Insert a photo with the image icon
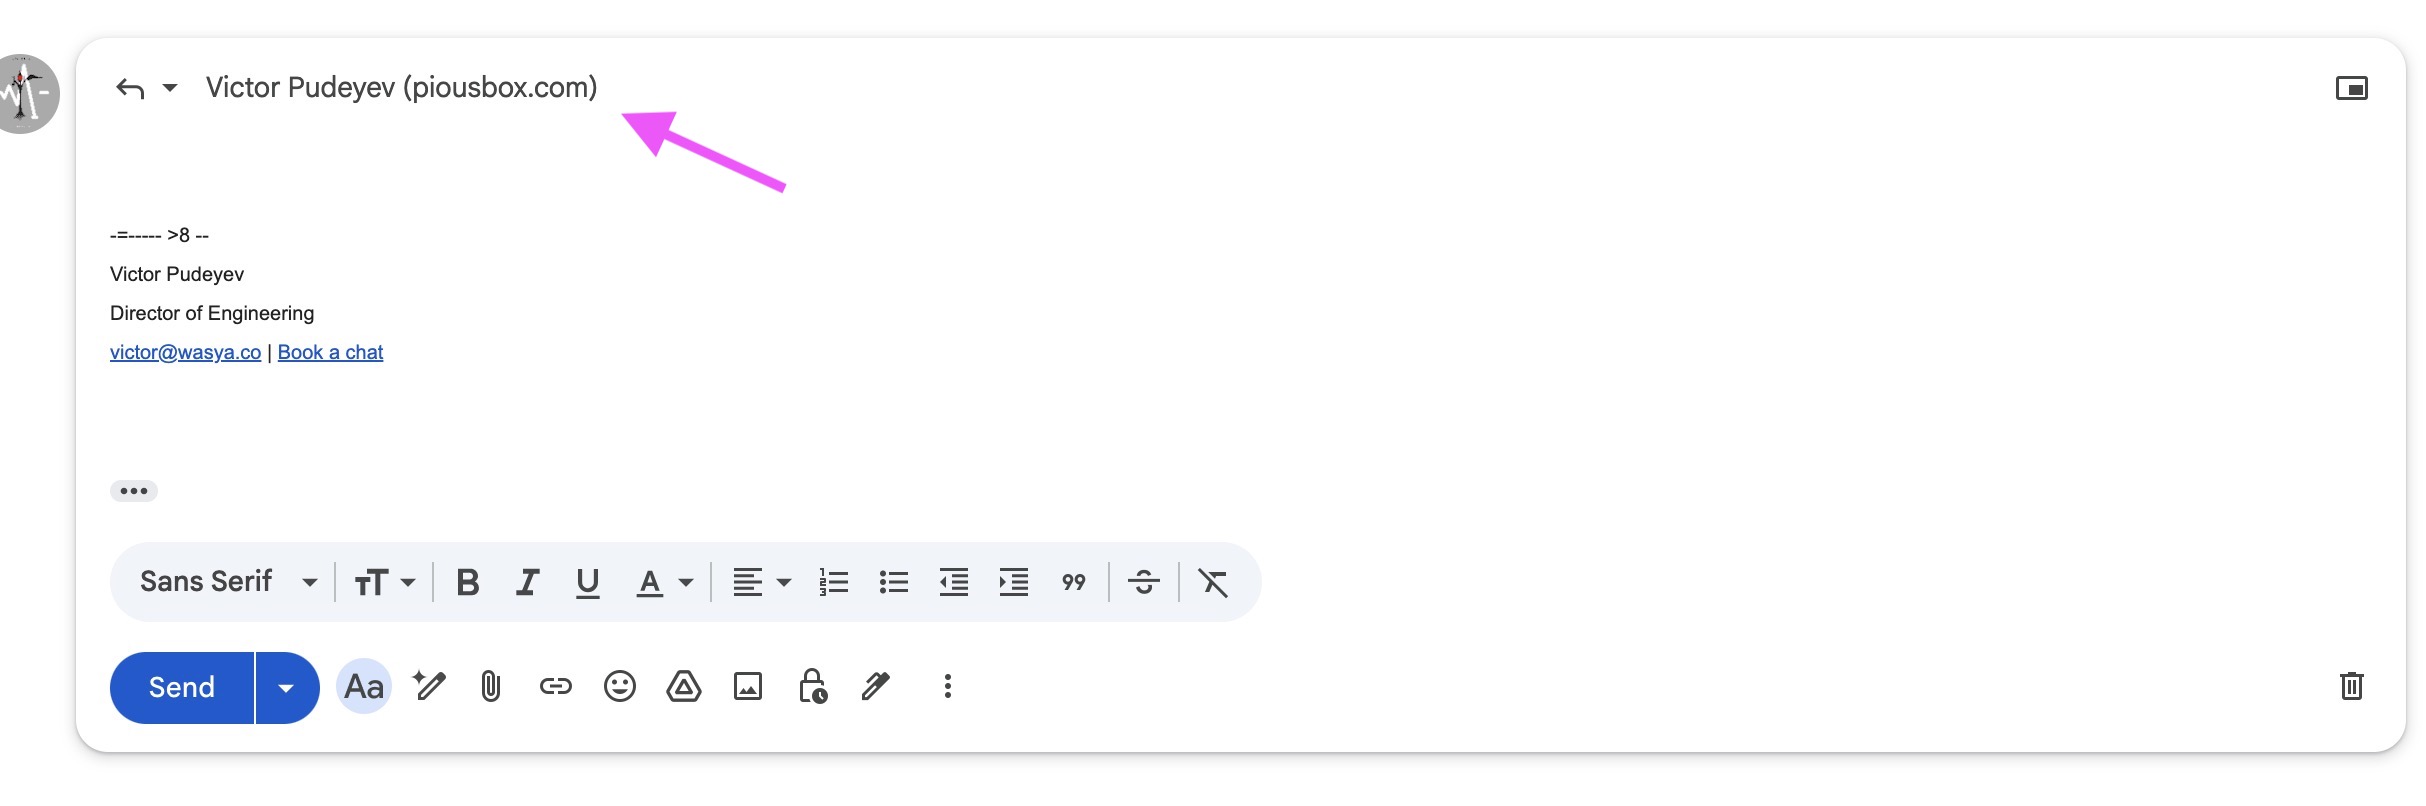The height and width of the screenshot is (806, 2426). coord(748,687)
